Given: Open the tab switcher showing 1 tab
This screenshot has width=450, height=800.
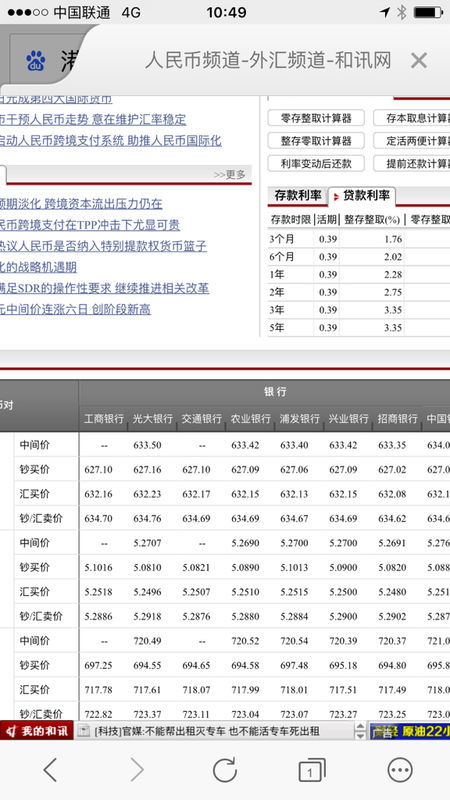Looking at the screenshot, I should 311,770.
